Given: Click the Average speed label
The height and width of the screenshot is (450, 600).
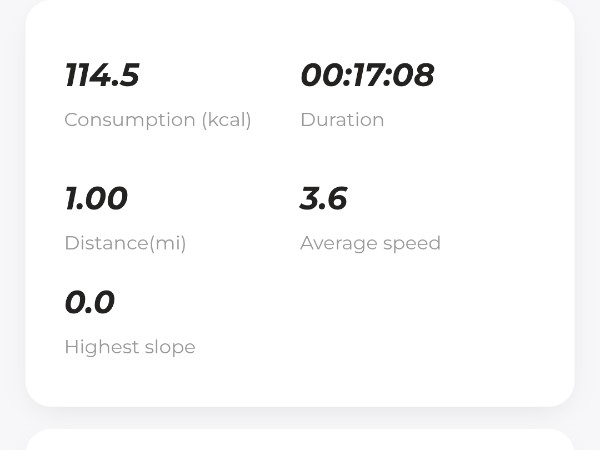Looking at the screenshot, I should pyautogui.click(x=370, y=243).
